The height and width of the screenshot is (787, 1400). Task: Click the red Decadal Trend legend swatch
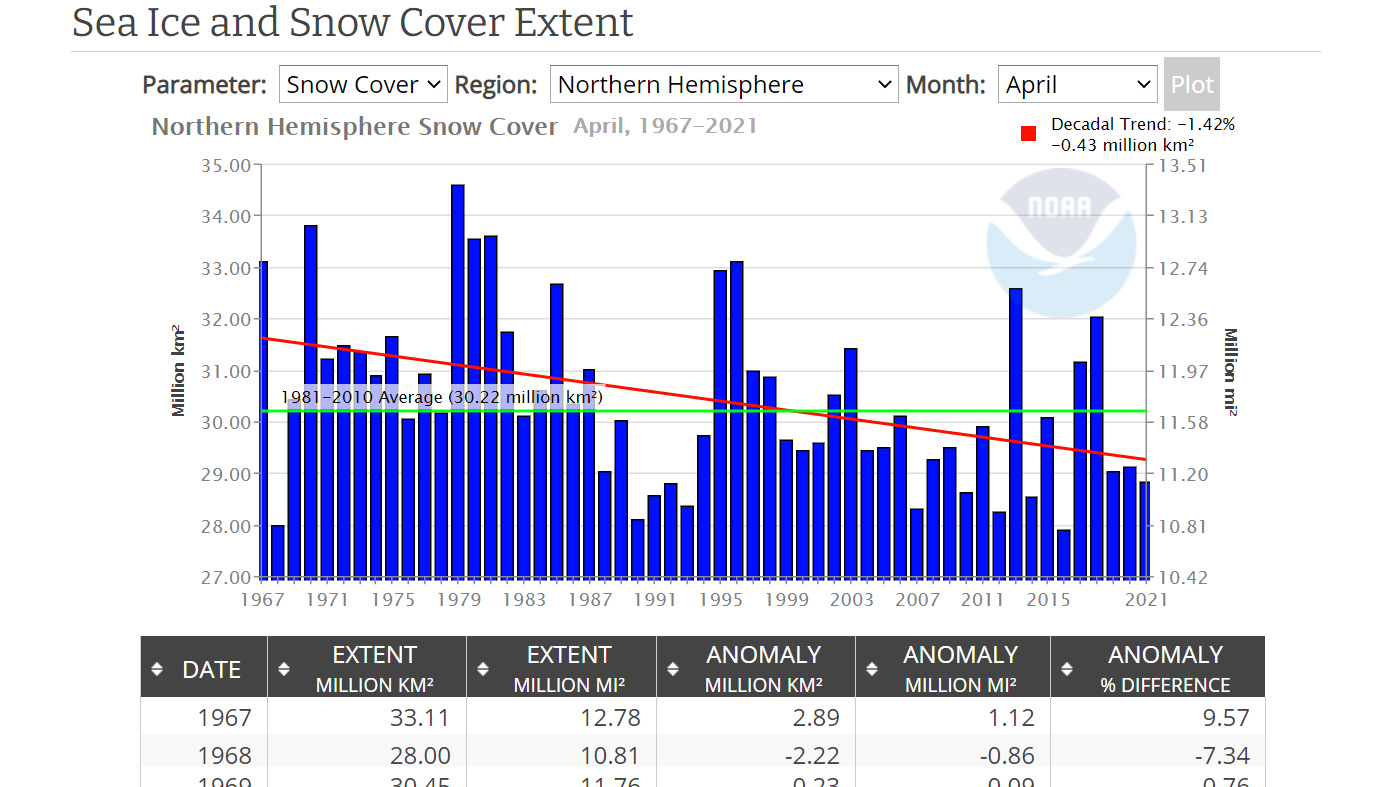click(1028, 134)
